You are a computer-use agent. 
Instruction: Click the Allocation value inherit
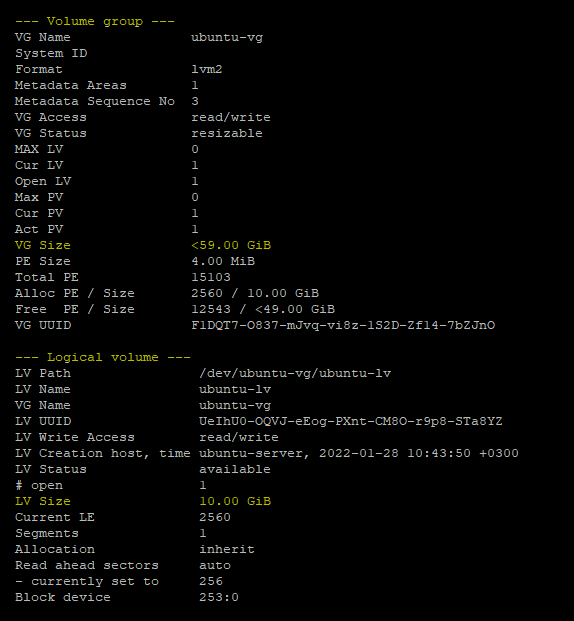pyautogui.click(x=227, y=549)
